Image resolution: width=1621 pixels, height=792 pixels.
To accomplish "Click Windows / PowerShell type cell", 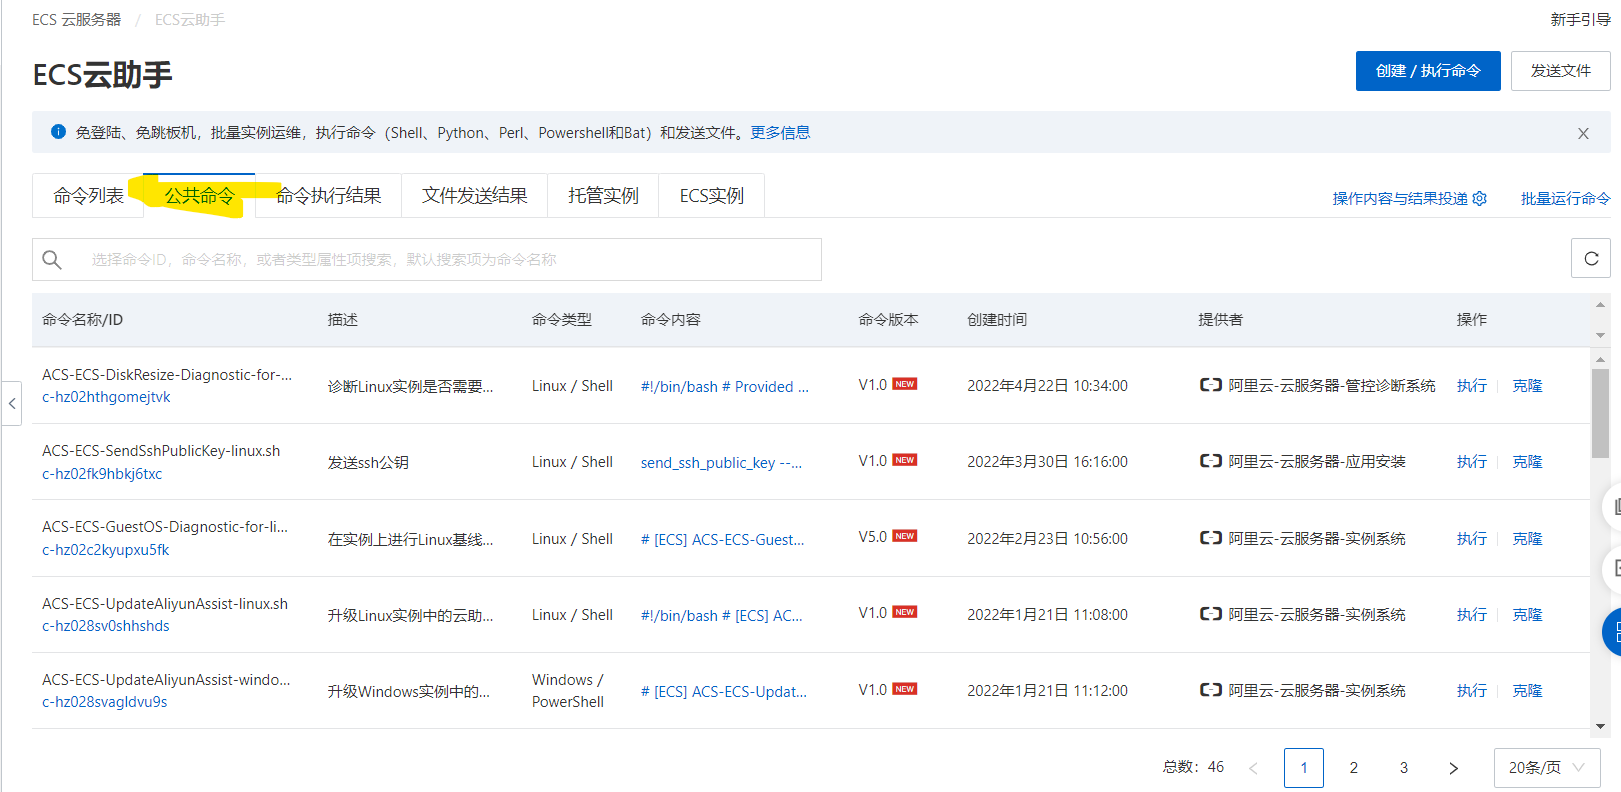I will [x=568, y=691].
